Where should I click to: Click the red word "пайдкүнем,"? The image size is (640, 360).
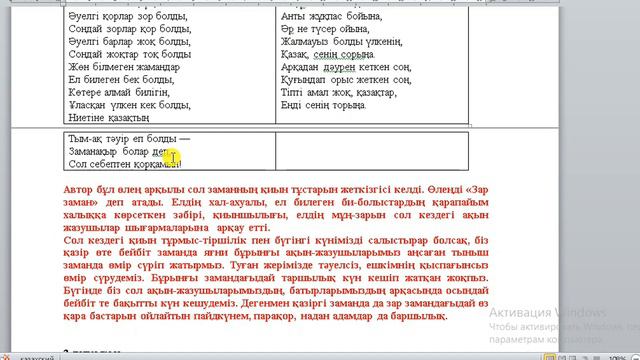[x=223, y=316]
